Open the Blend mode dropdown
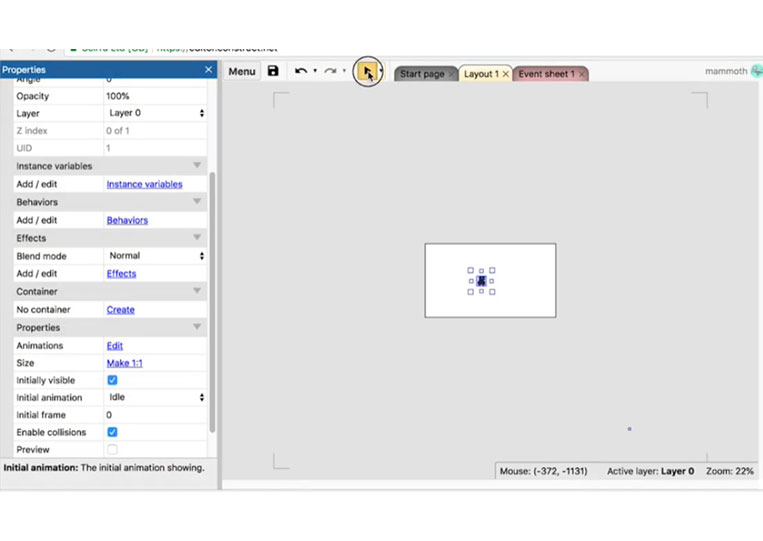The width and height of the screenshot is (763, 541). tap(156, 256)
